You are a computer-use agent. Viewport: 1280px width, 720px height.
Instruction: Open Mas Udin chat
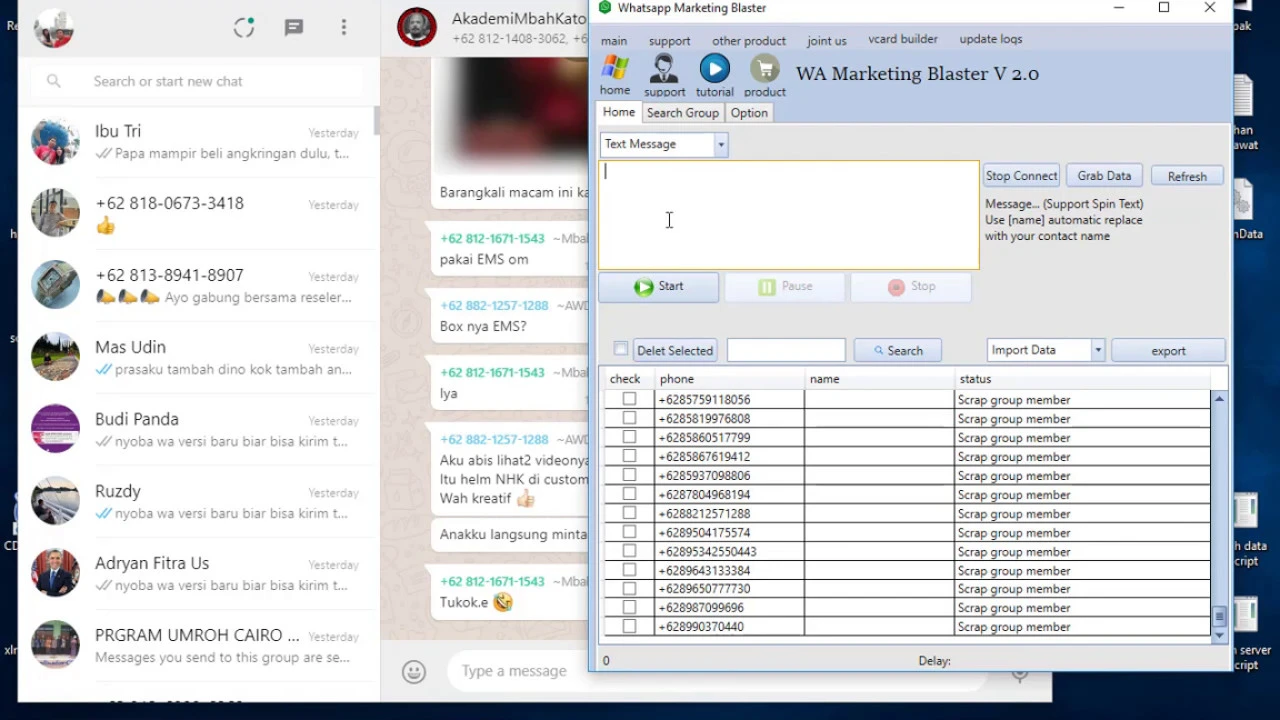[x=198, y=357]
